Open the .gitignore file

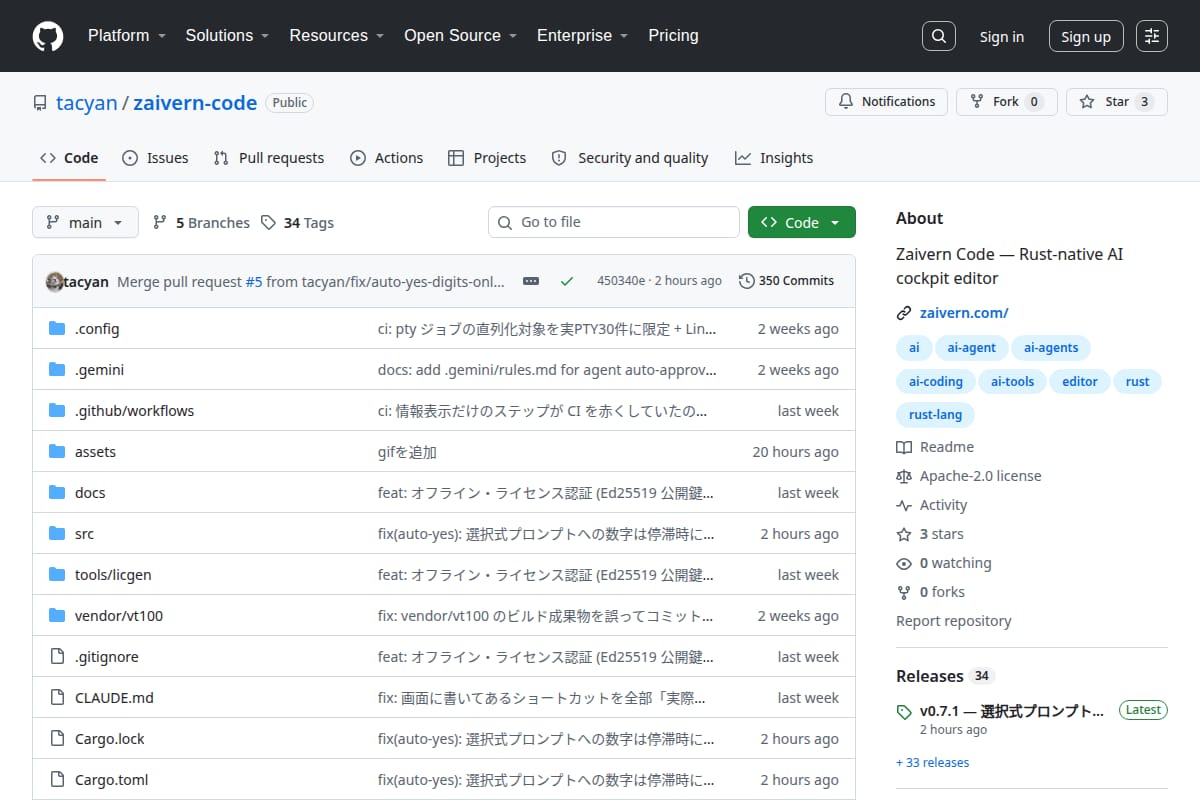(x=106, y=657)
